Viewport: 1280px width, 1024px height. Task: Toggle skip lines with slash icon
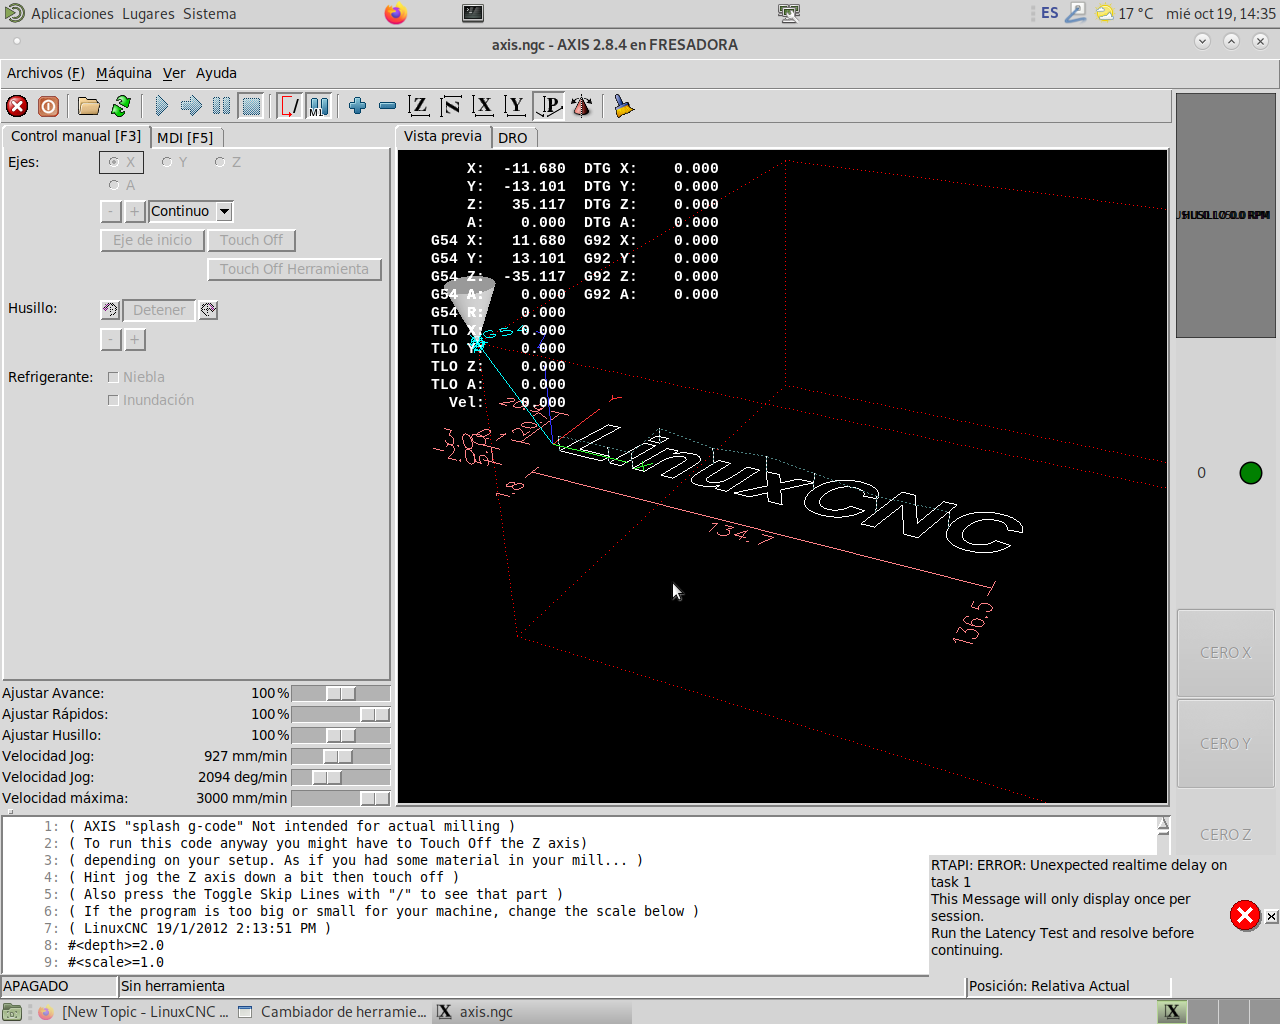290,106
